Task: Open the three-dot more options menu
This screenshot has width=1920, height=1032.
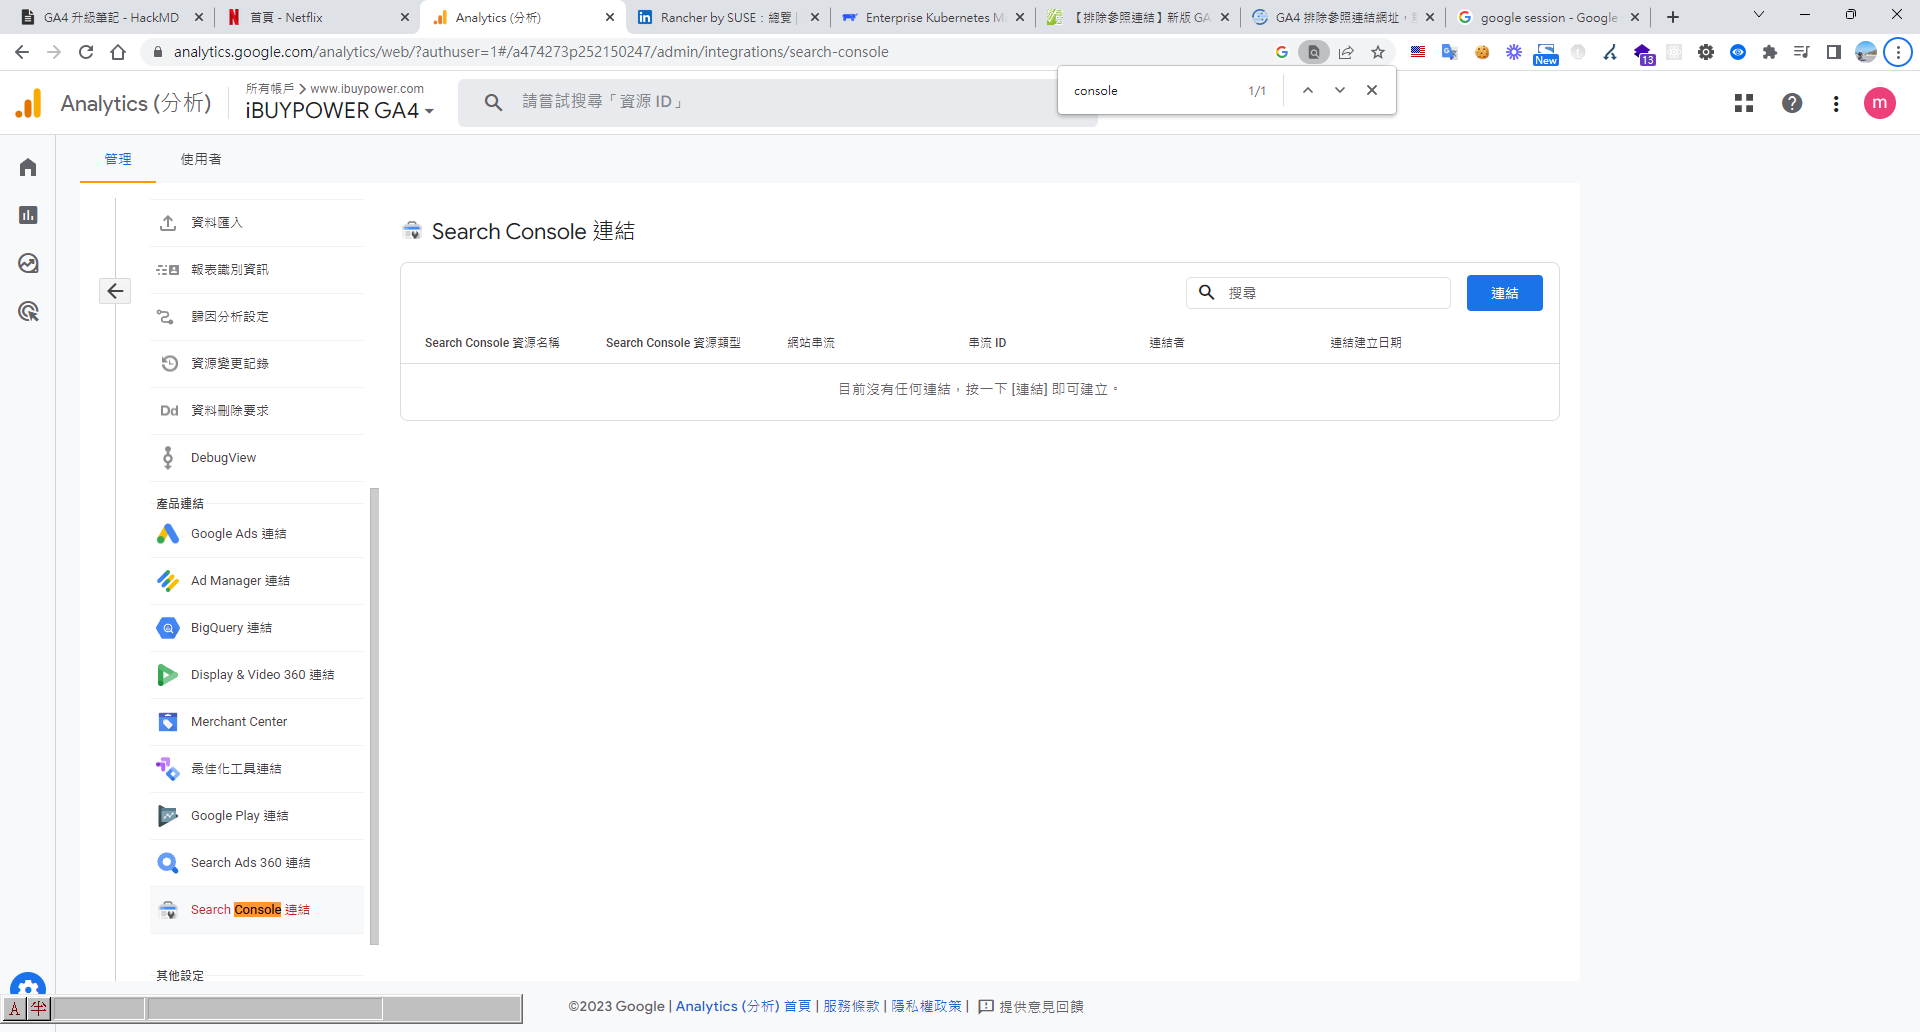Action: point(1836,103)
